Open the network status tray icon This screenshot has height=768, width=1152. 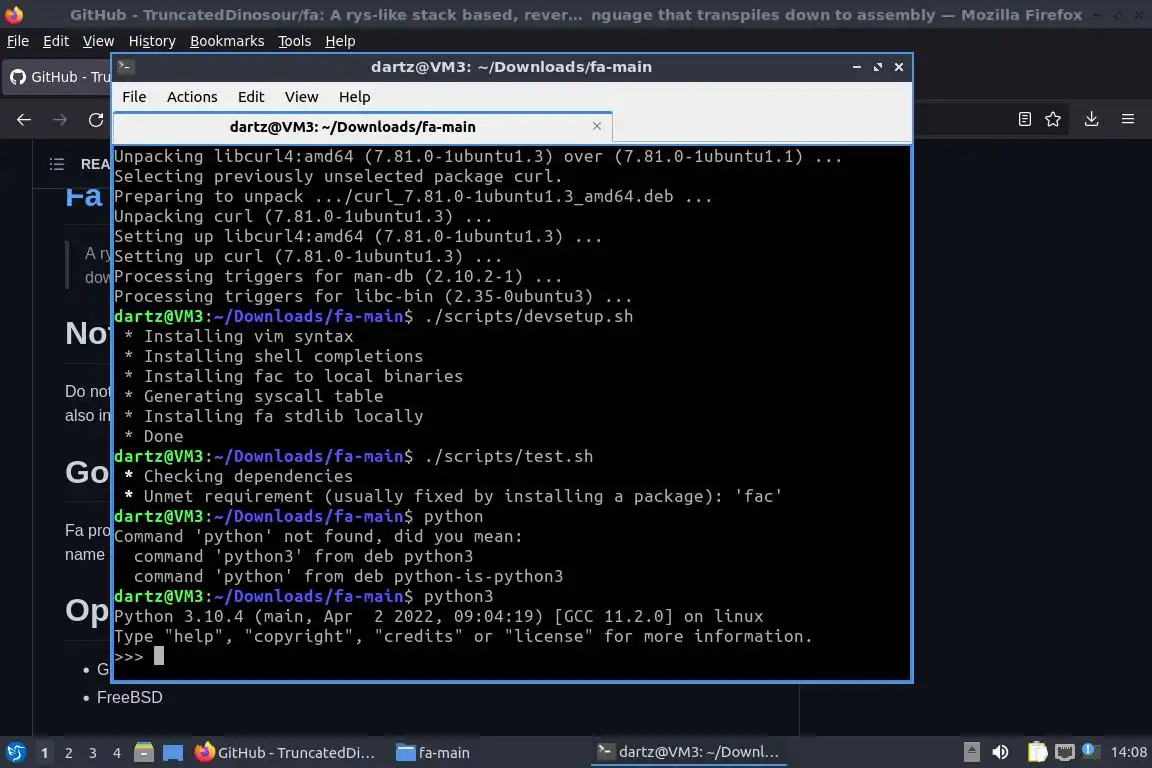pyautogui.click(x=1065, y=752)
